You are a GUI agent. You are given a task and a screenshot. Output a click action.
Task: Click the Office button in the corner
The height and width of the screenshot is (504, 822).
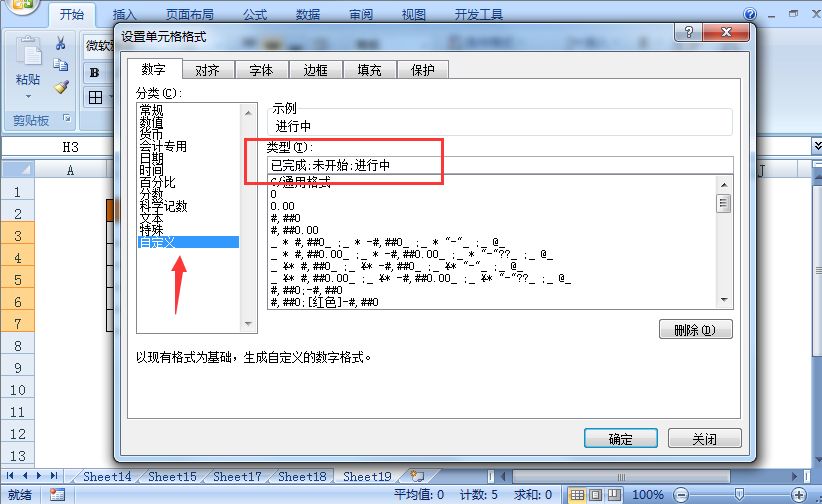[x=21, y=6]
